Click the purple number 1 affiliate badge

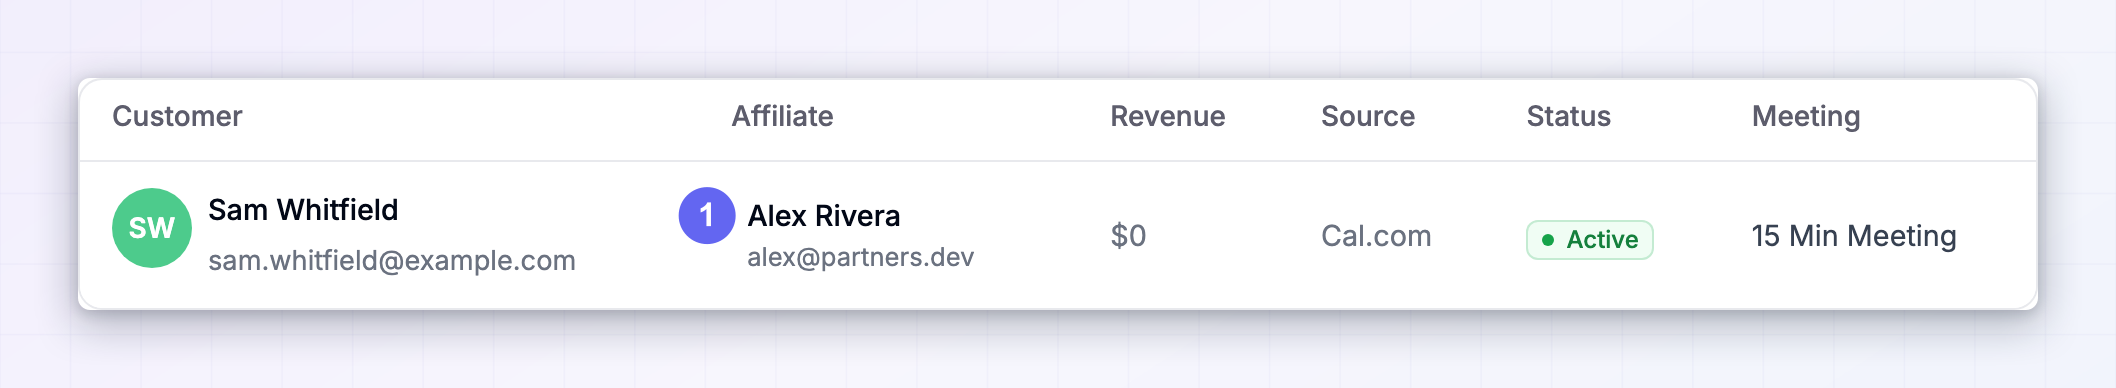[707, 215]
